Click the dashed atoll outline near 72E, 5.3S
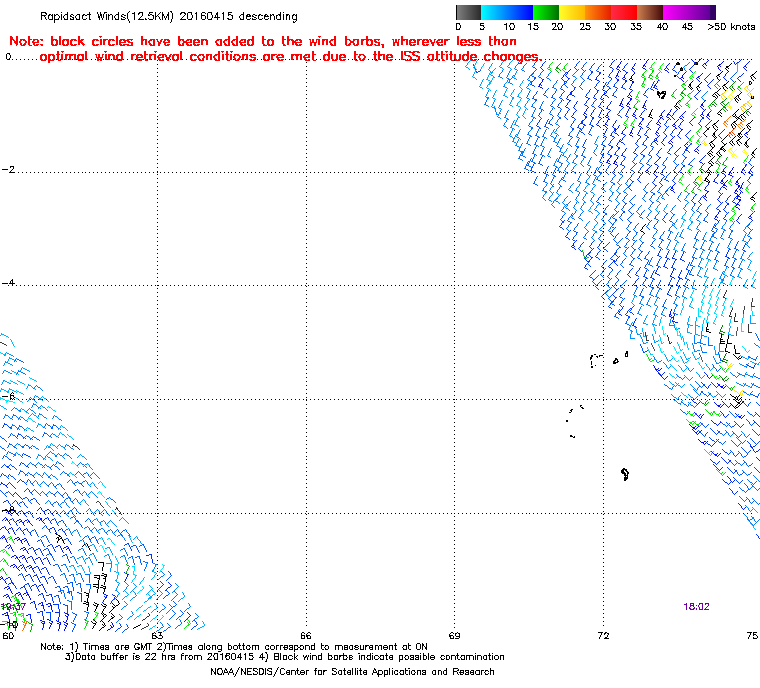This screenshot has width=760, height=688. click(x=596, y=360)
